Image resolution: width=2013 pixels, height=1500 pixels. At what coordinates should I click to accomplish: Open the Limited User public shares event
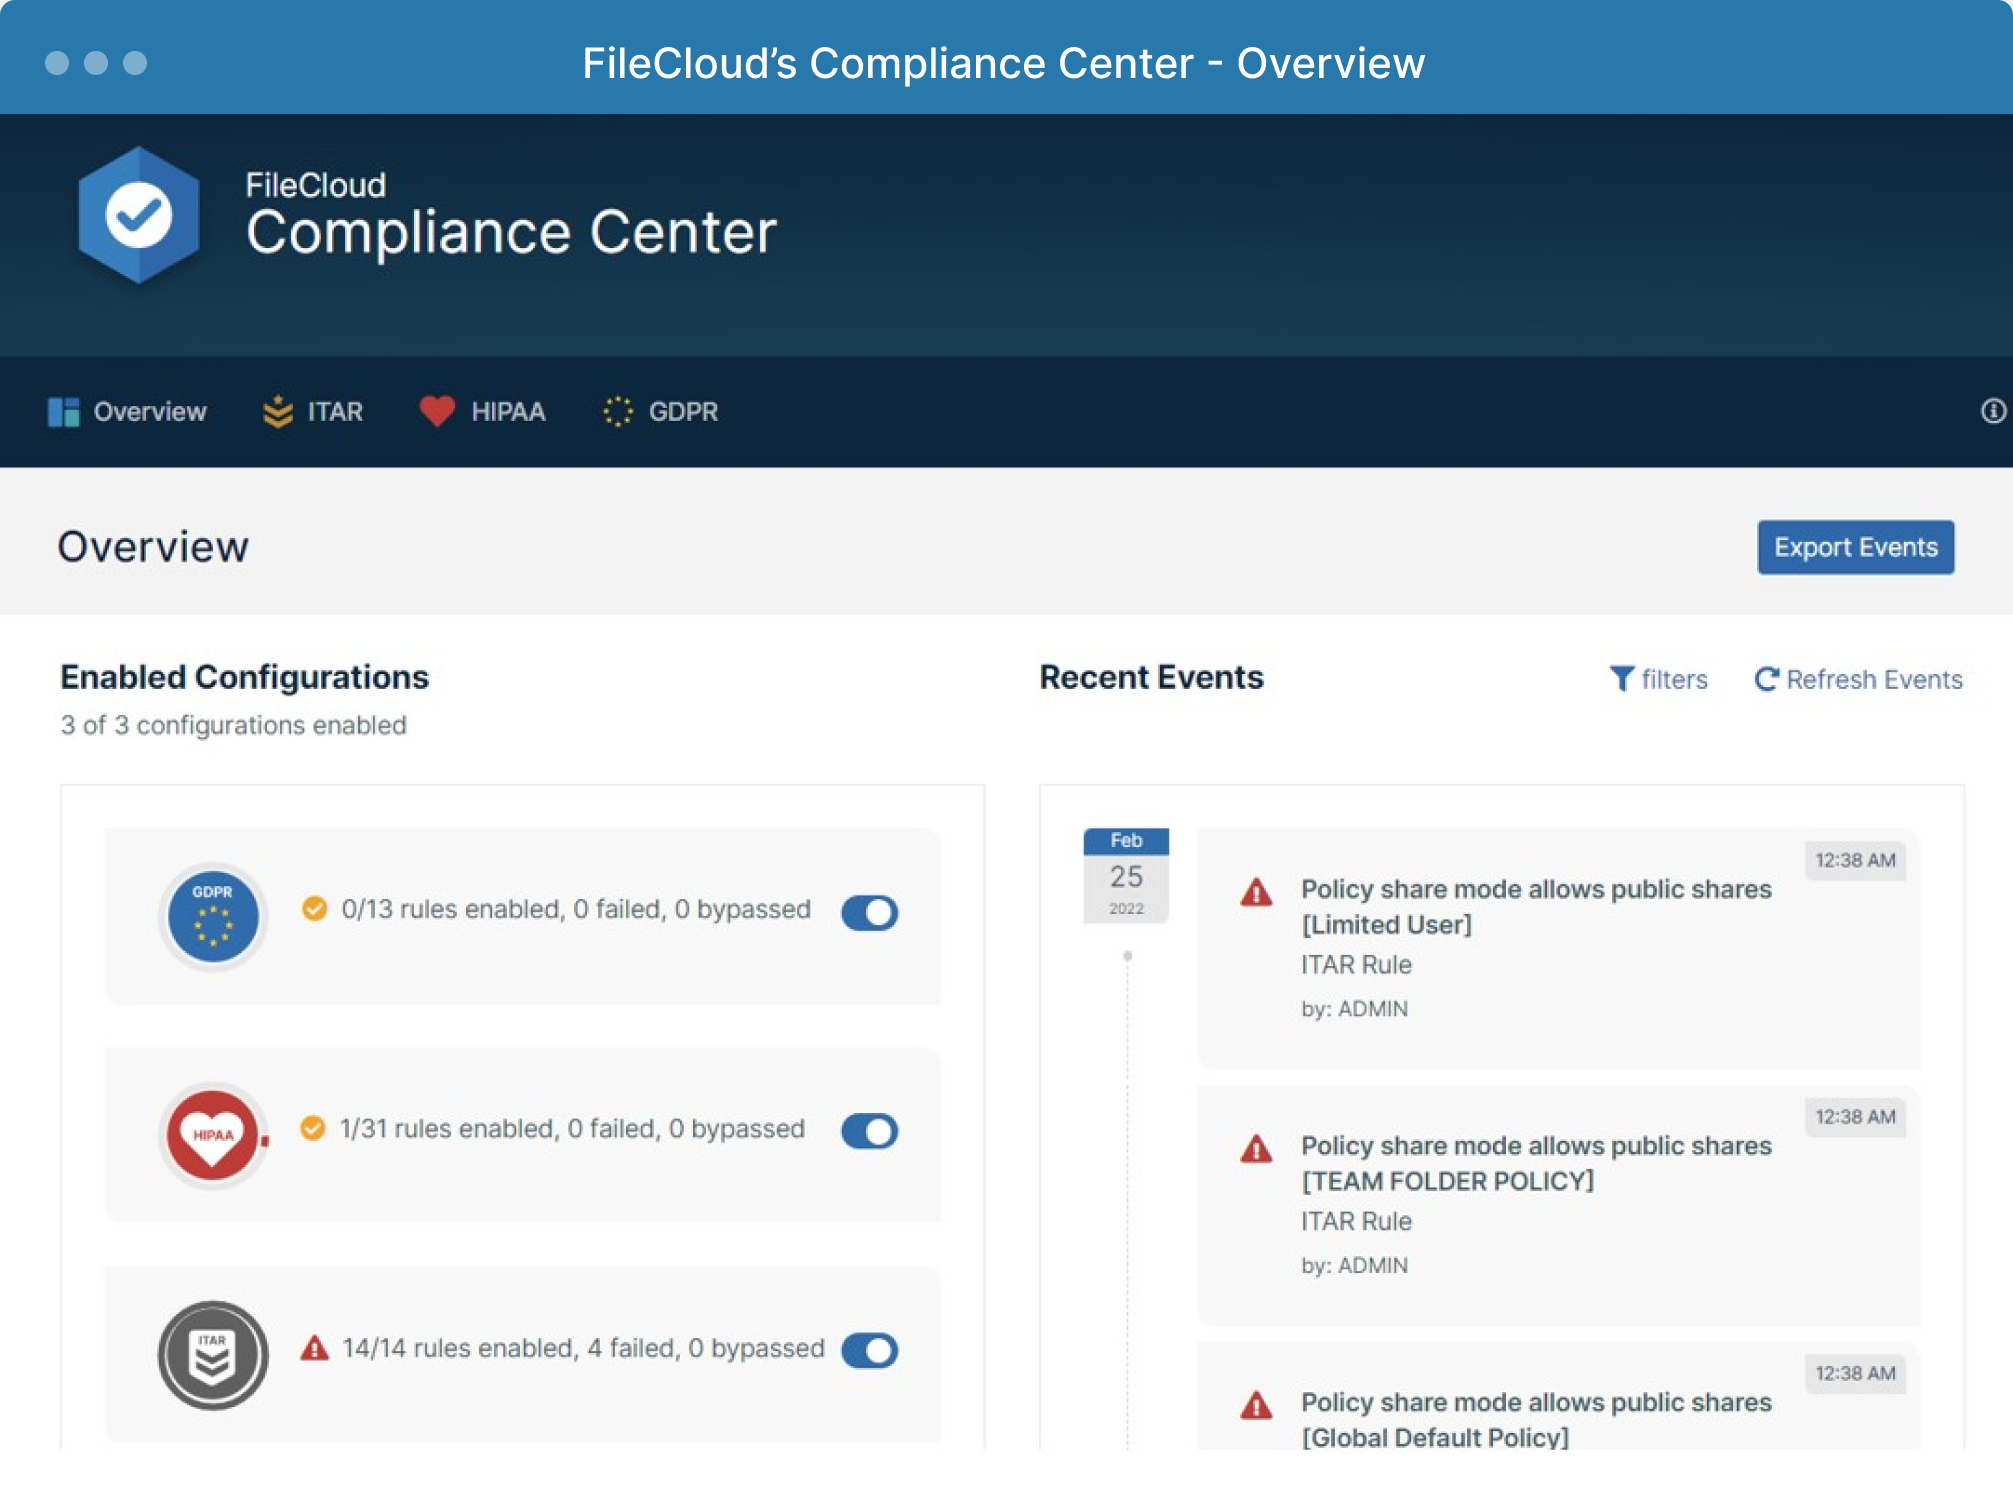tap(1558, 949)
